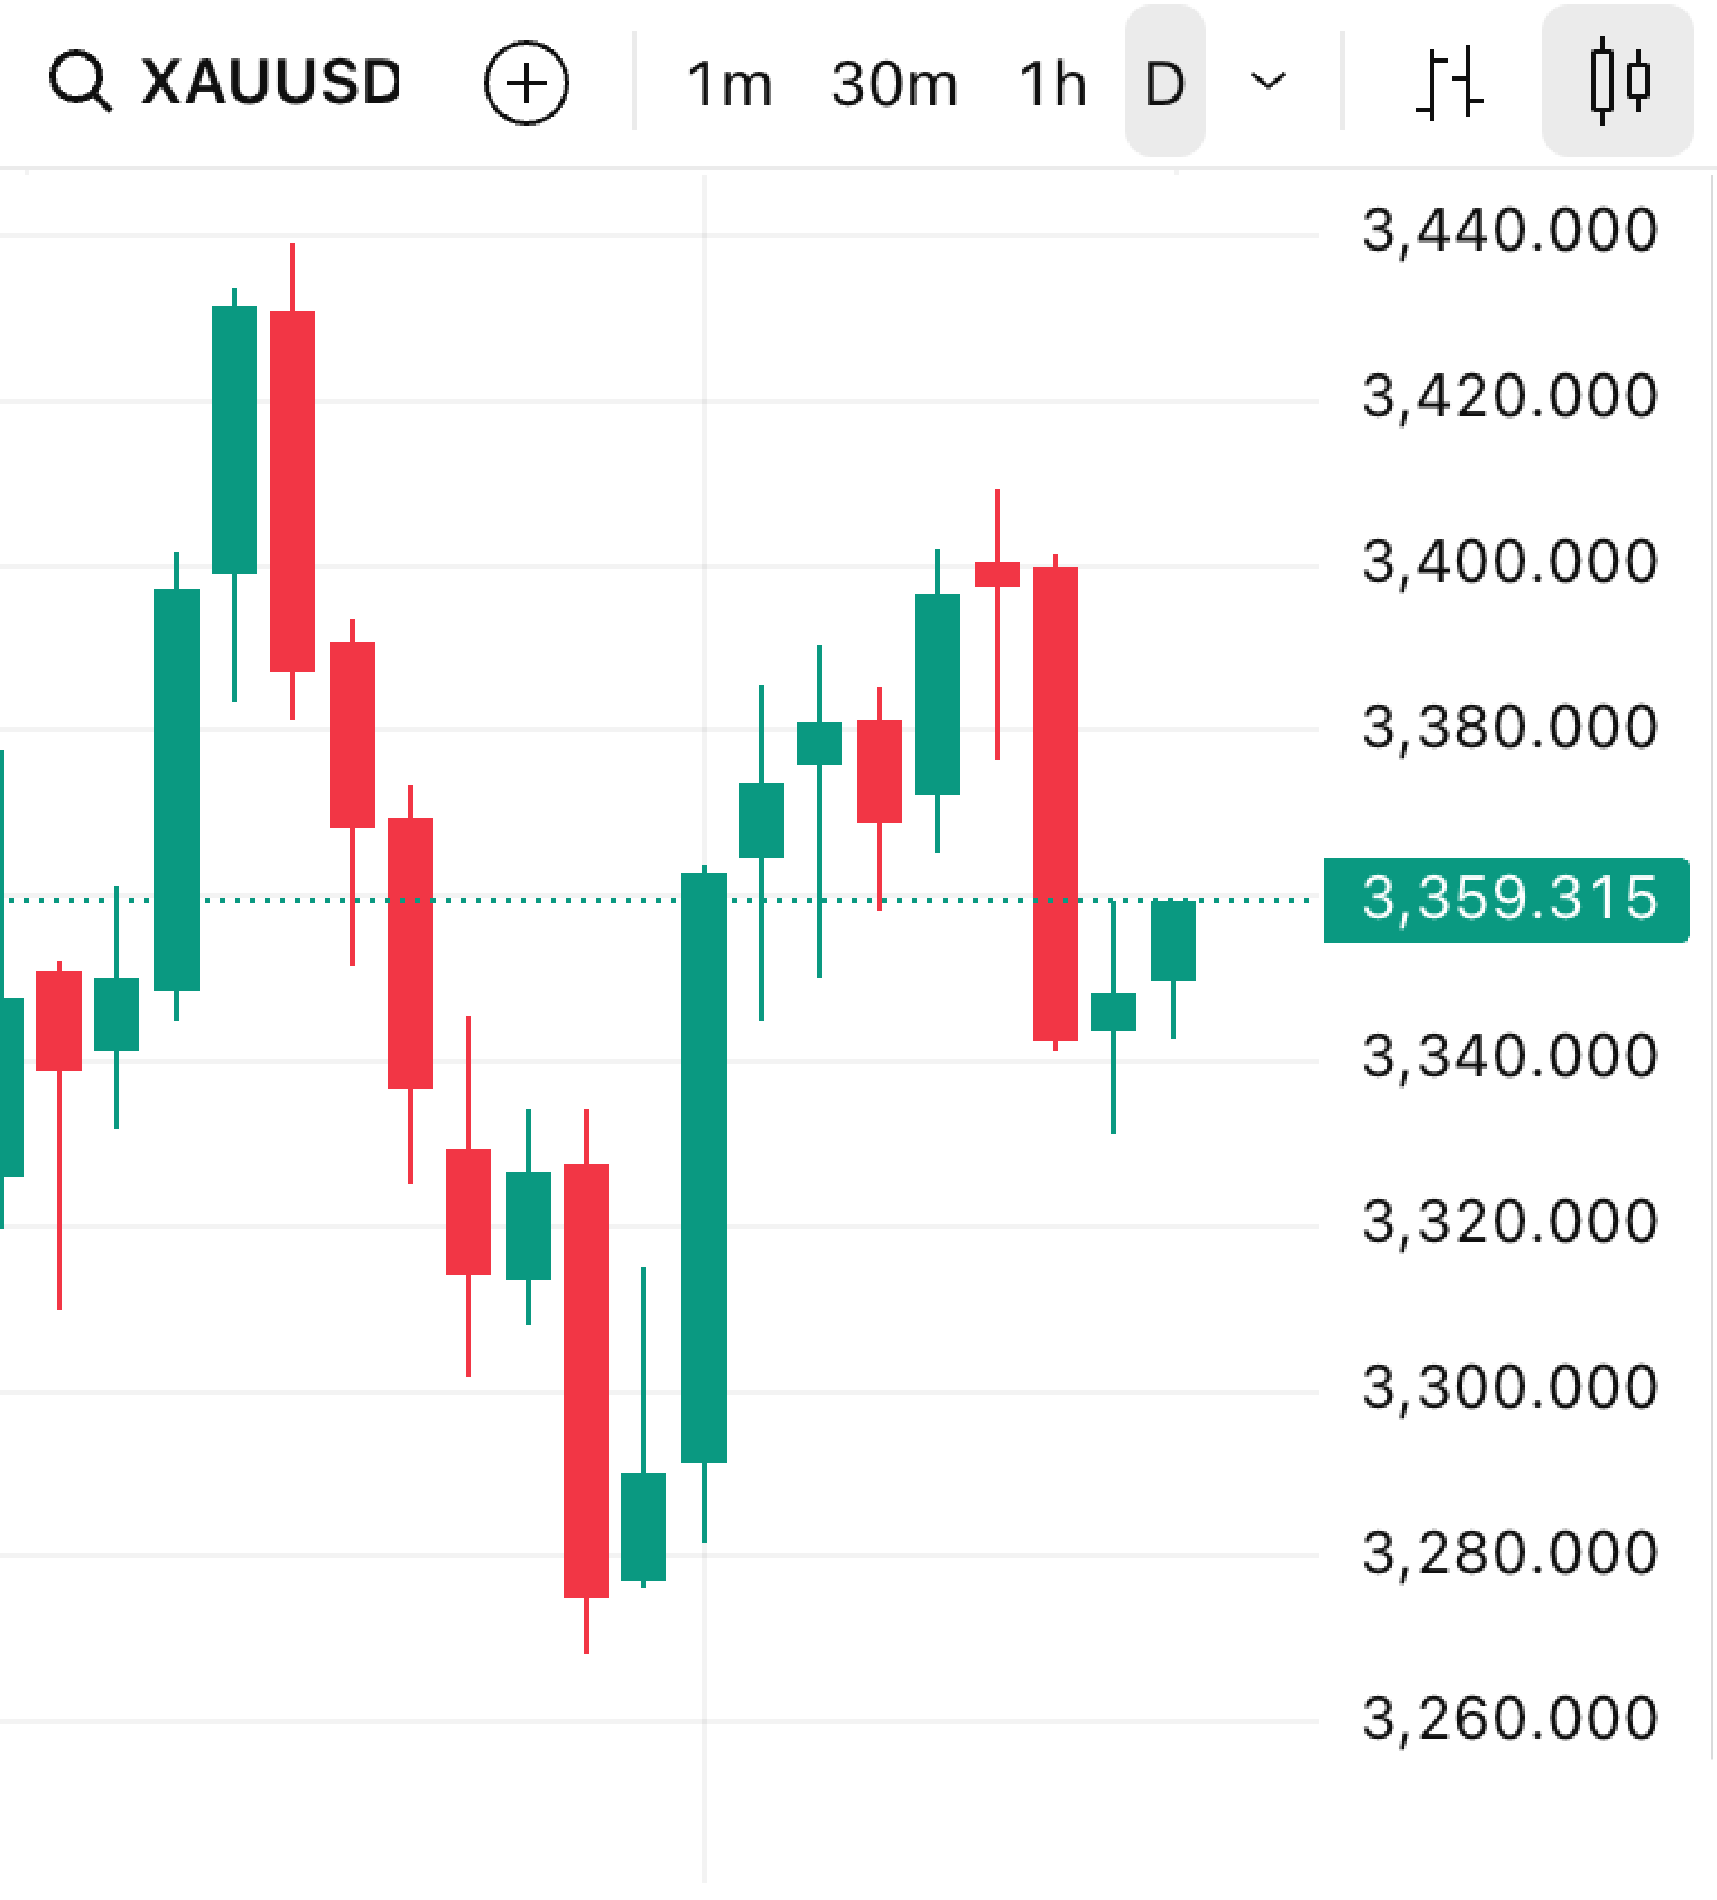Click the current price label 3,359.315

[1507, 899]
